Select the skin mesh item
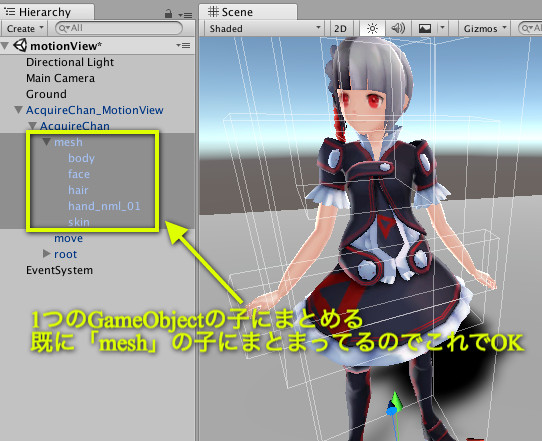The image size is (542, 441). 79,222
